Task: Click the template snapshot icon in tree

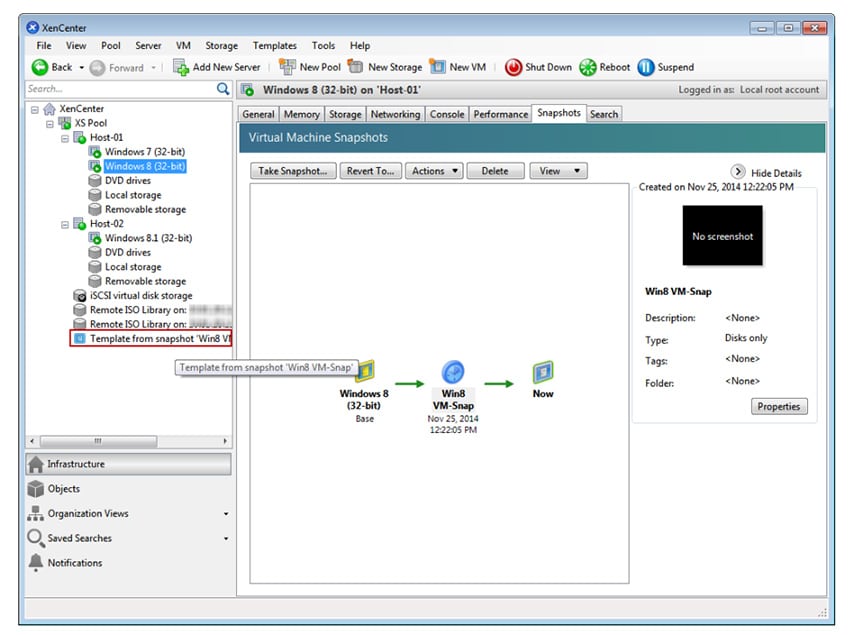Action: coord(80,338)
